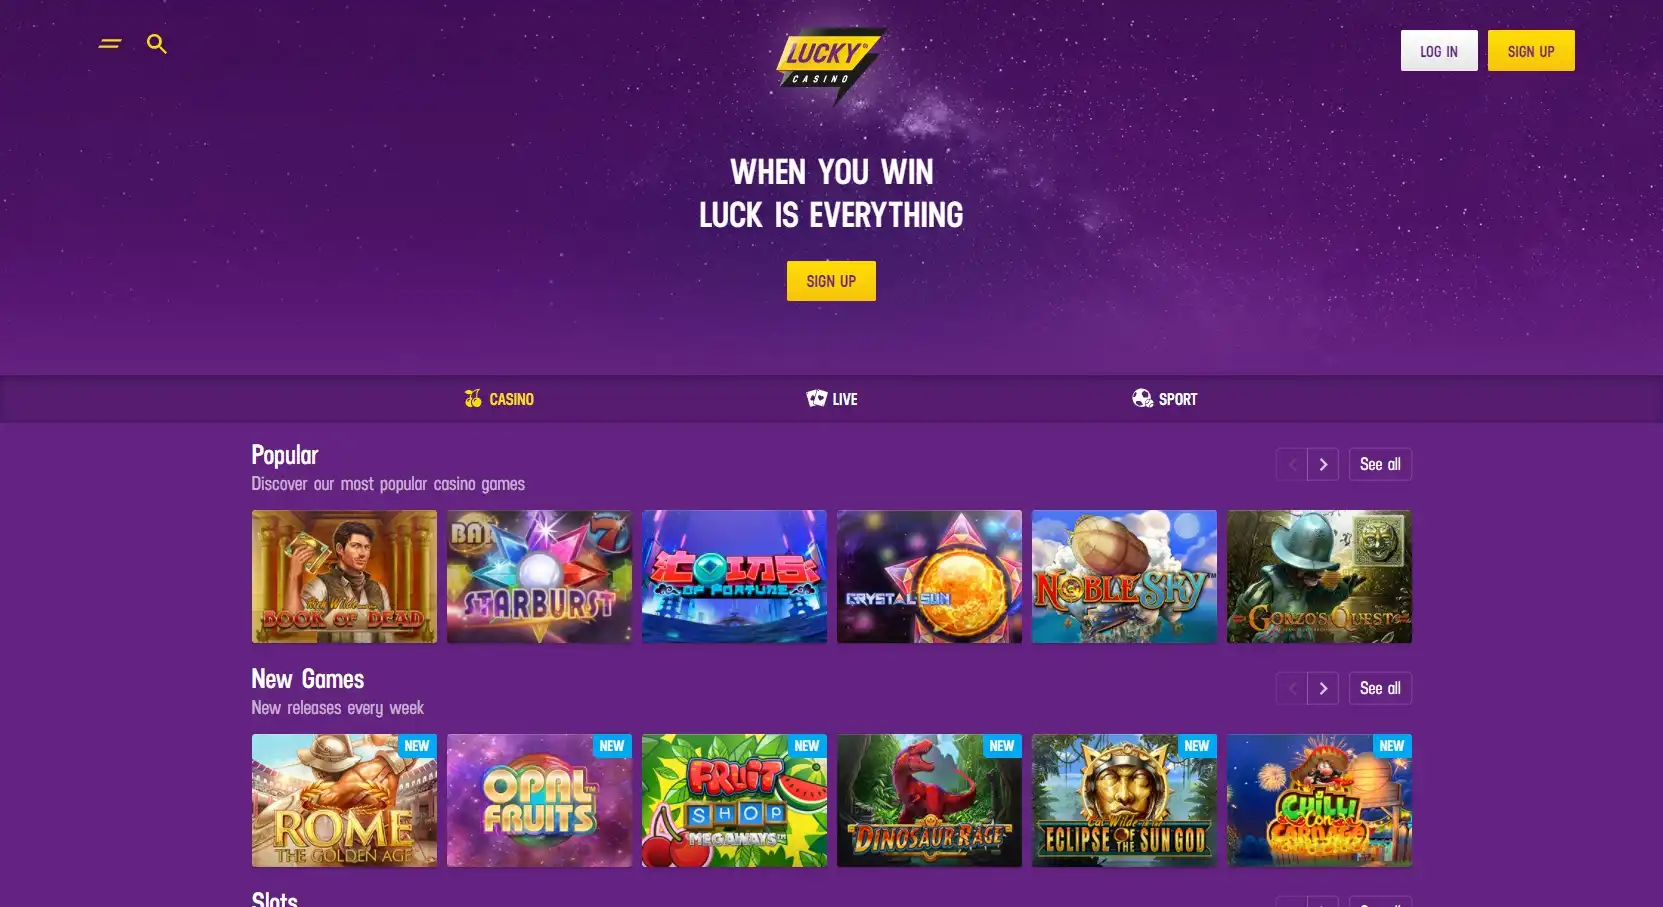
Task: Advance New Games row with right chevron
Action: [x=1323, y=688]
